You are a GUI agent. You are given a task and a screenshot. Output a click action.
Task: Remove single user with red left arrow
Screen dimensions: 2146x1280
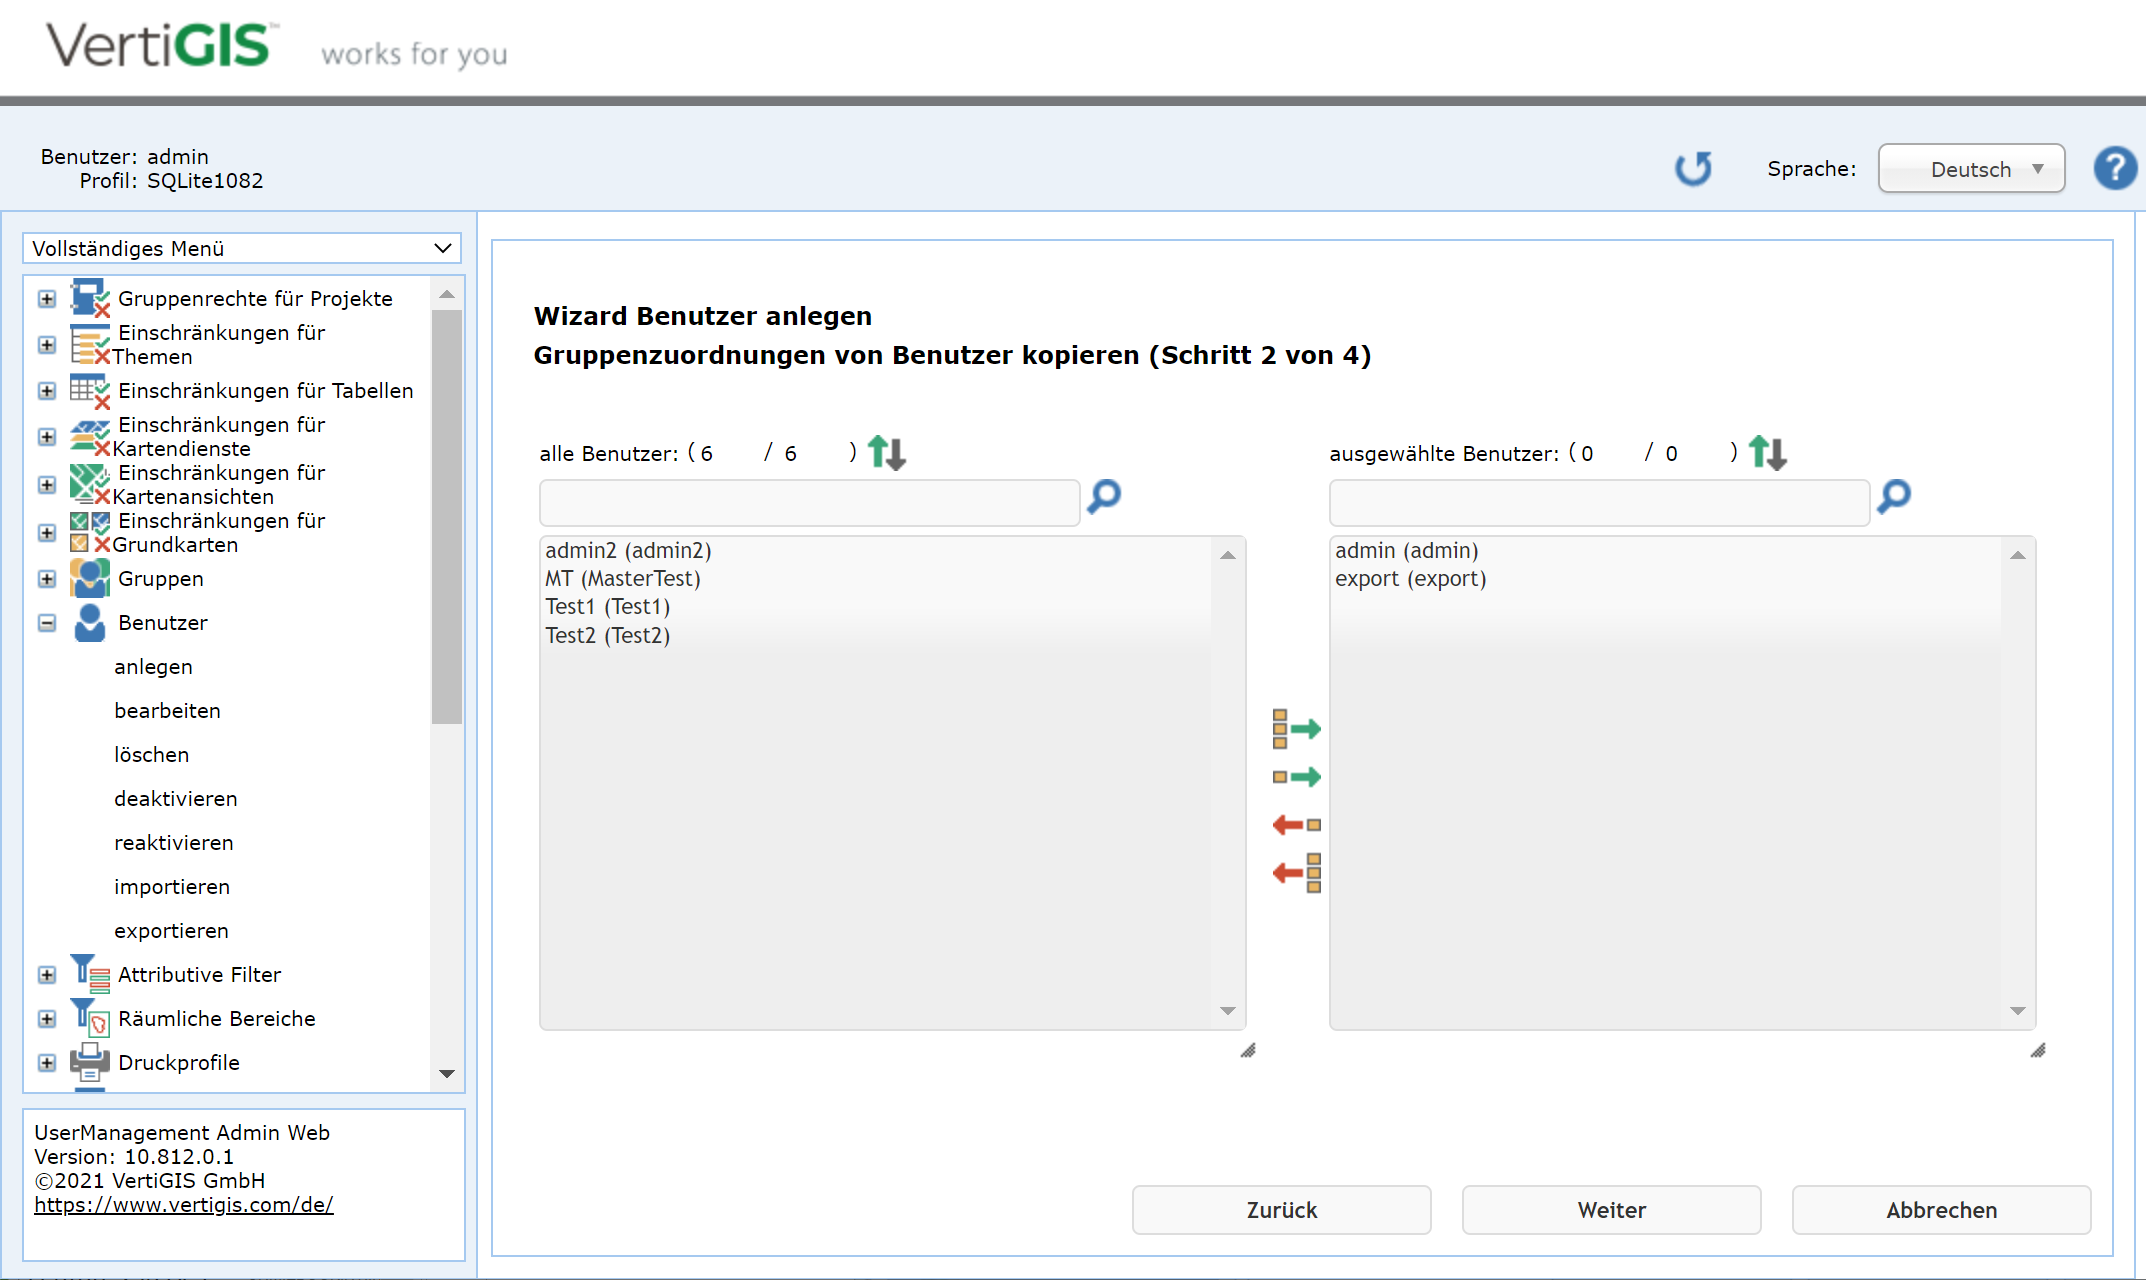(1296, 825)
